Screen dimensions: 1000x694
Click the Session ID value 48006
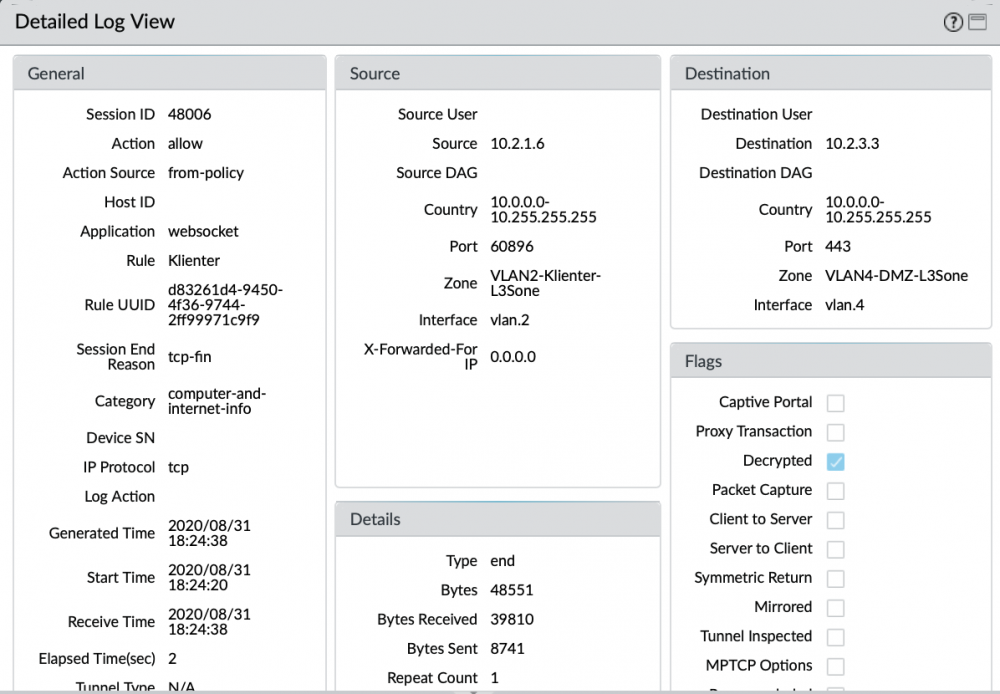(x=189, y=115)
